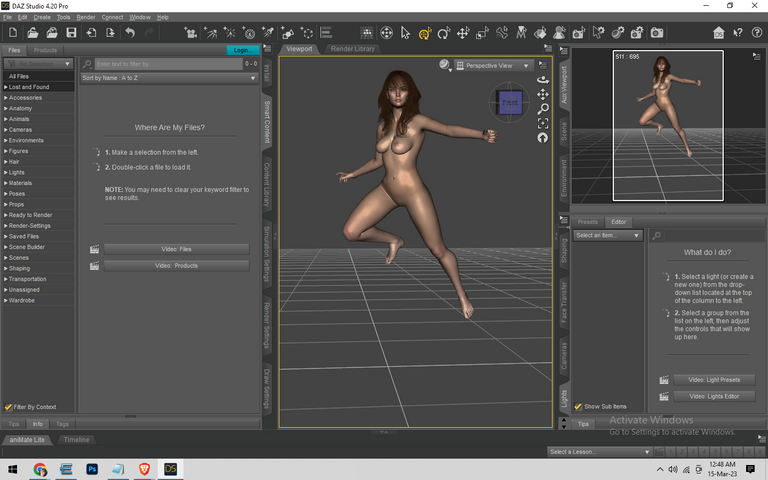Open the Sort by Name dropdown
Image resolution: width=768 pixels, height=480 pixels.
tap(169, 78)
